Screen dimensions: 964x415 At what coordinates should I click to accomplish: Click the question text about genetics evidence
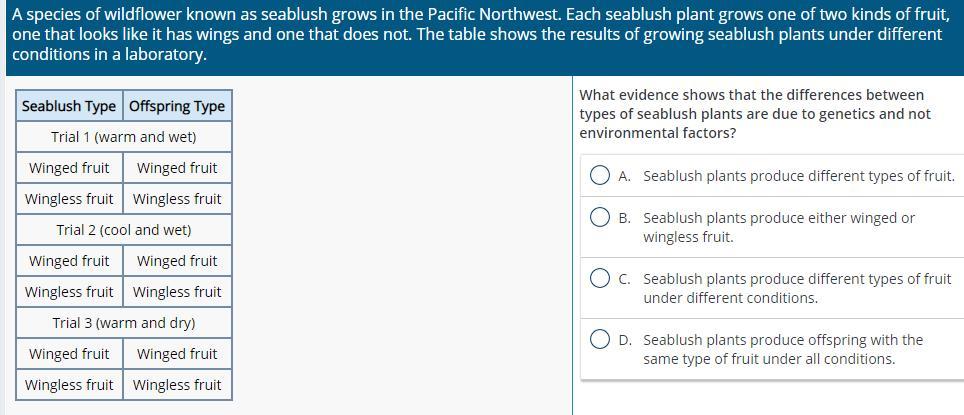tap(755, 114)
